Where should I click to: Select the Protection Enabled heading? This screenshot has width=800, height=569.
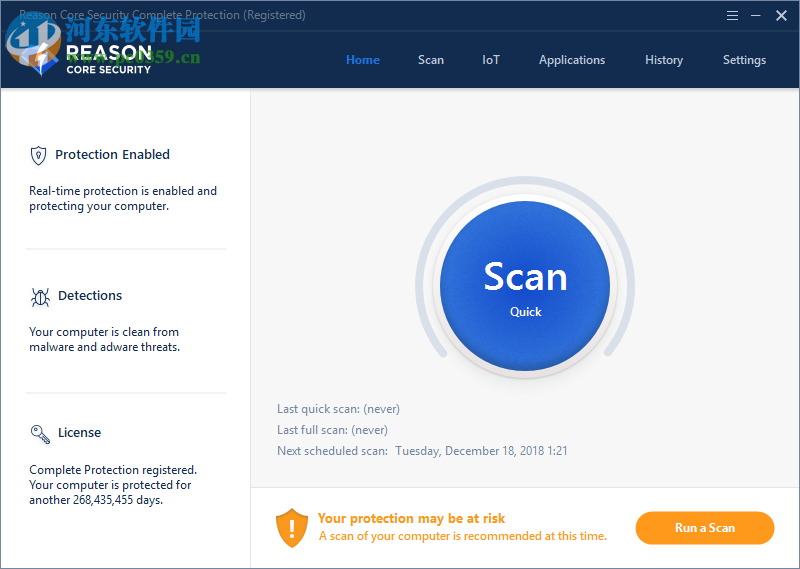pos(112,155)
